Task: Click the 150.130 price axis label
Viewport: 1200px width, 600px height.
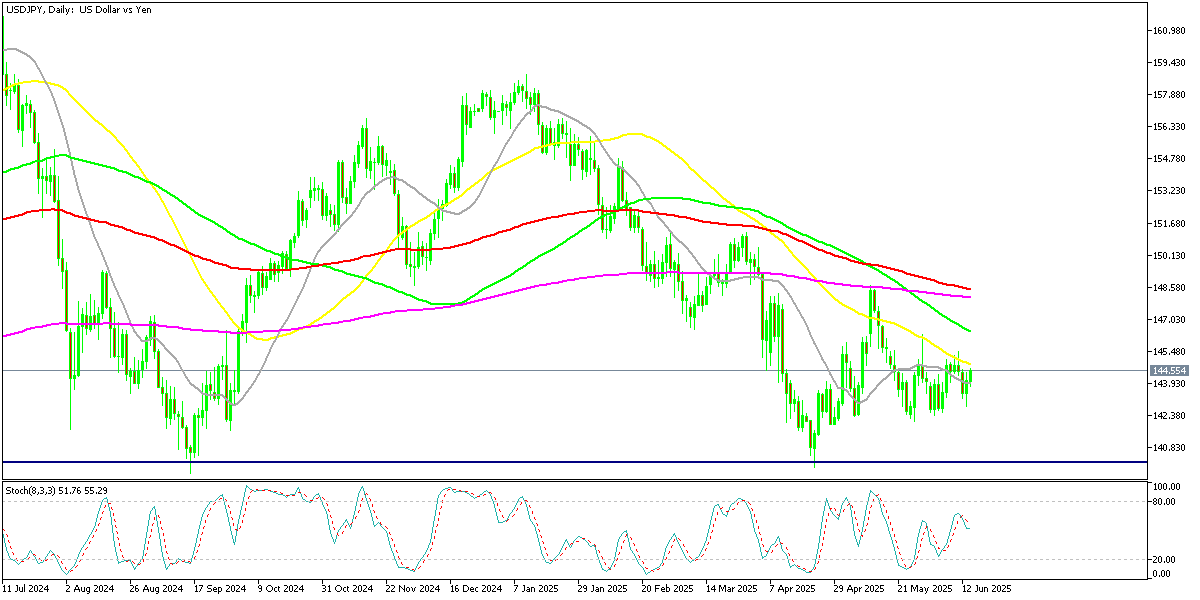Action: tap(1168, 256)
